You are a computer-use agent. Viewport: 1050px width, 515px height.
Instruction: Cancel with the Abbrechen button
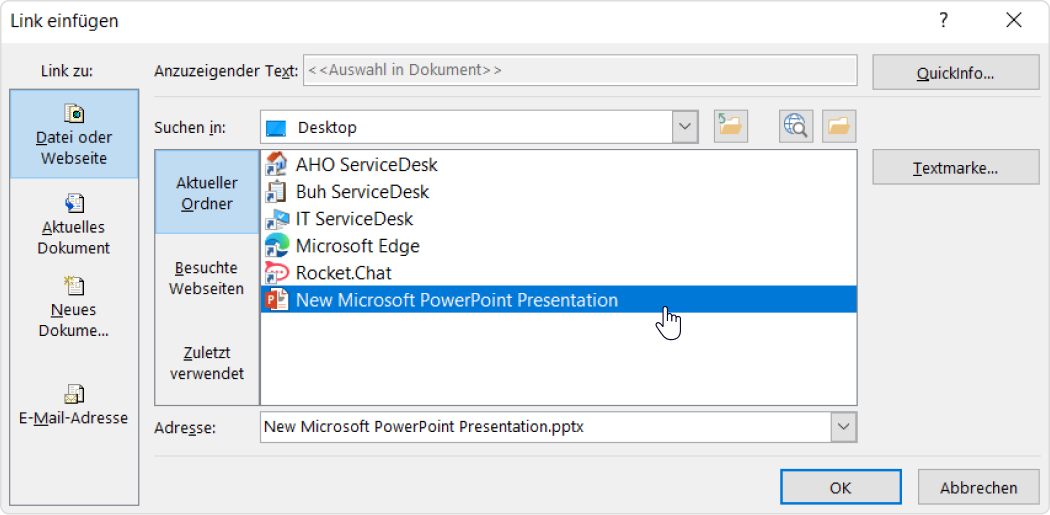click(x=978, y=487)
